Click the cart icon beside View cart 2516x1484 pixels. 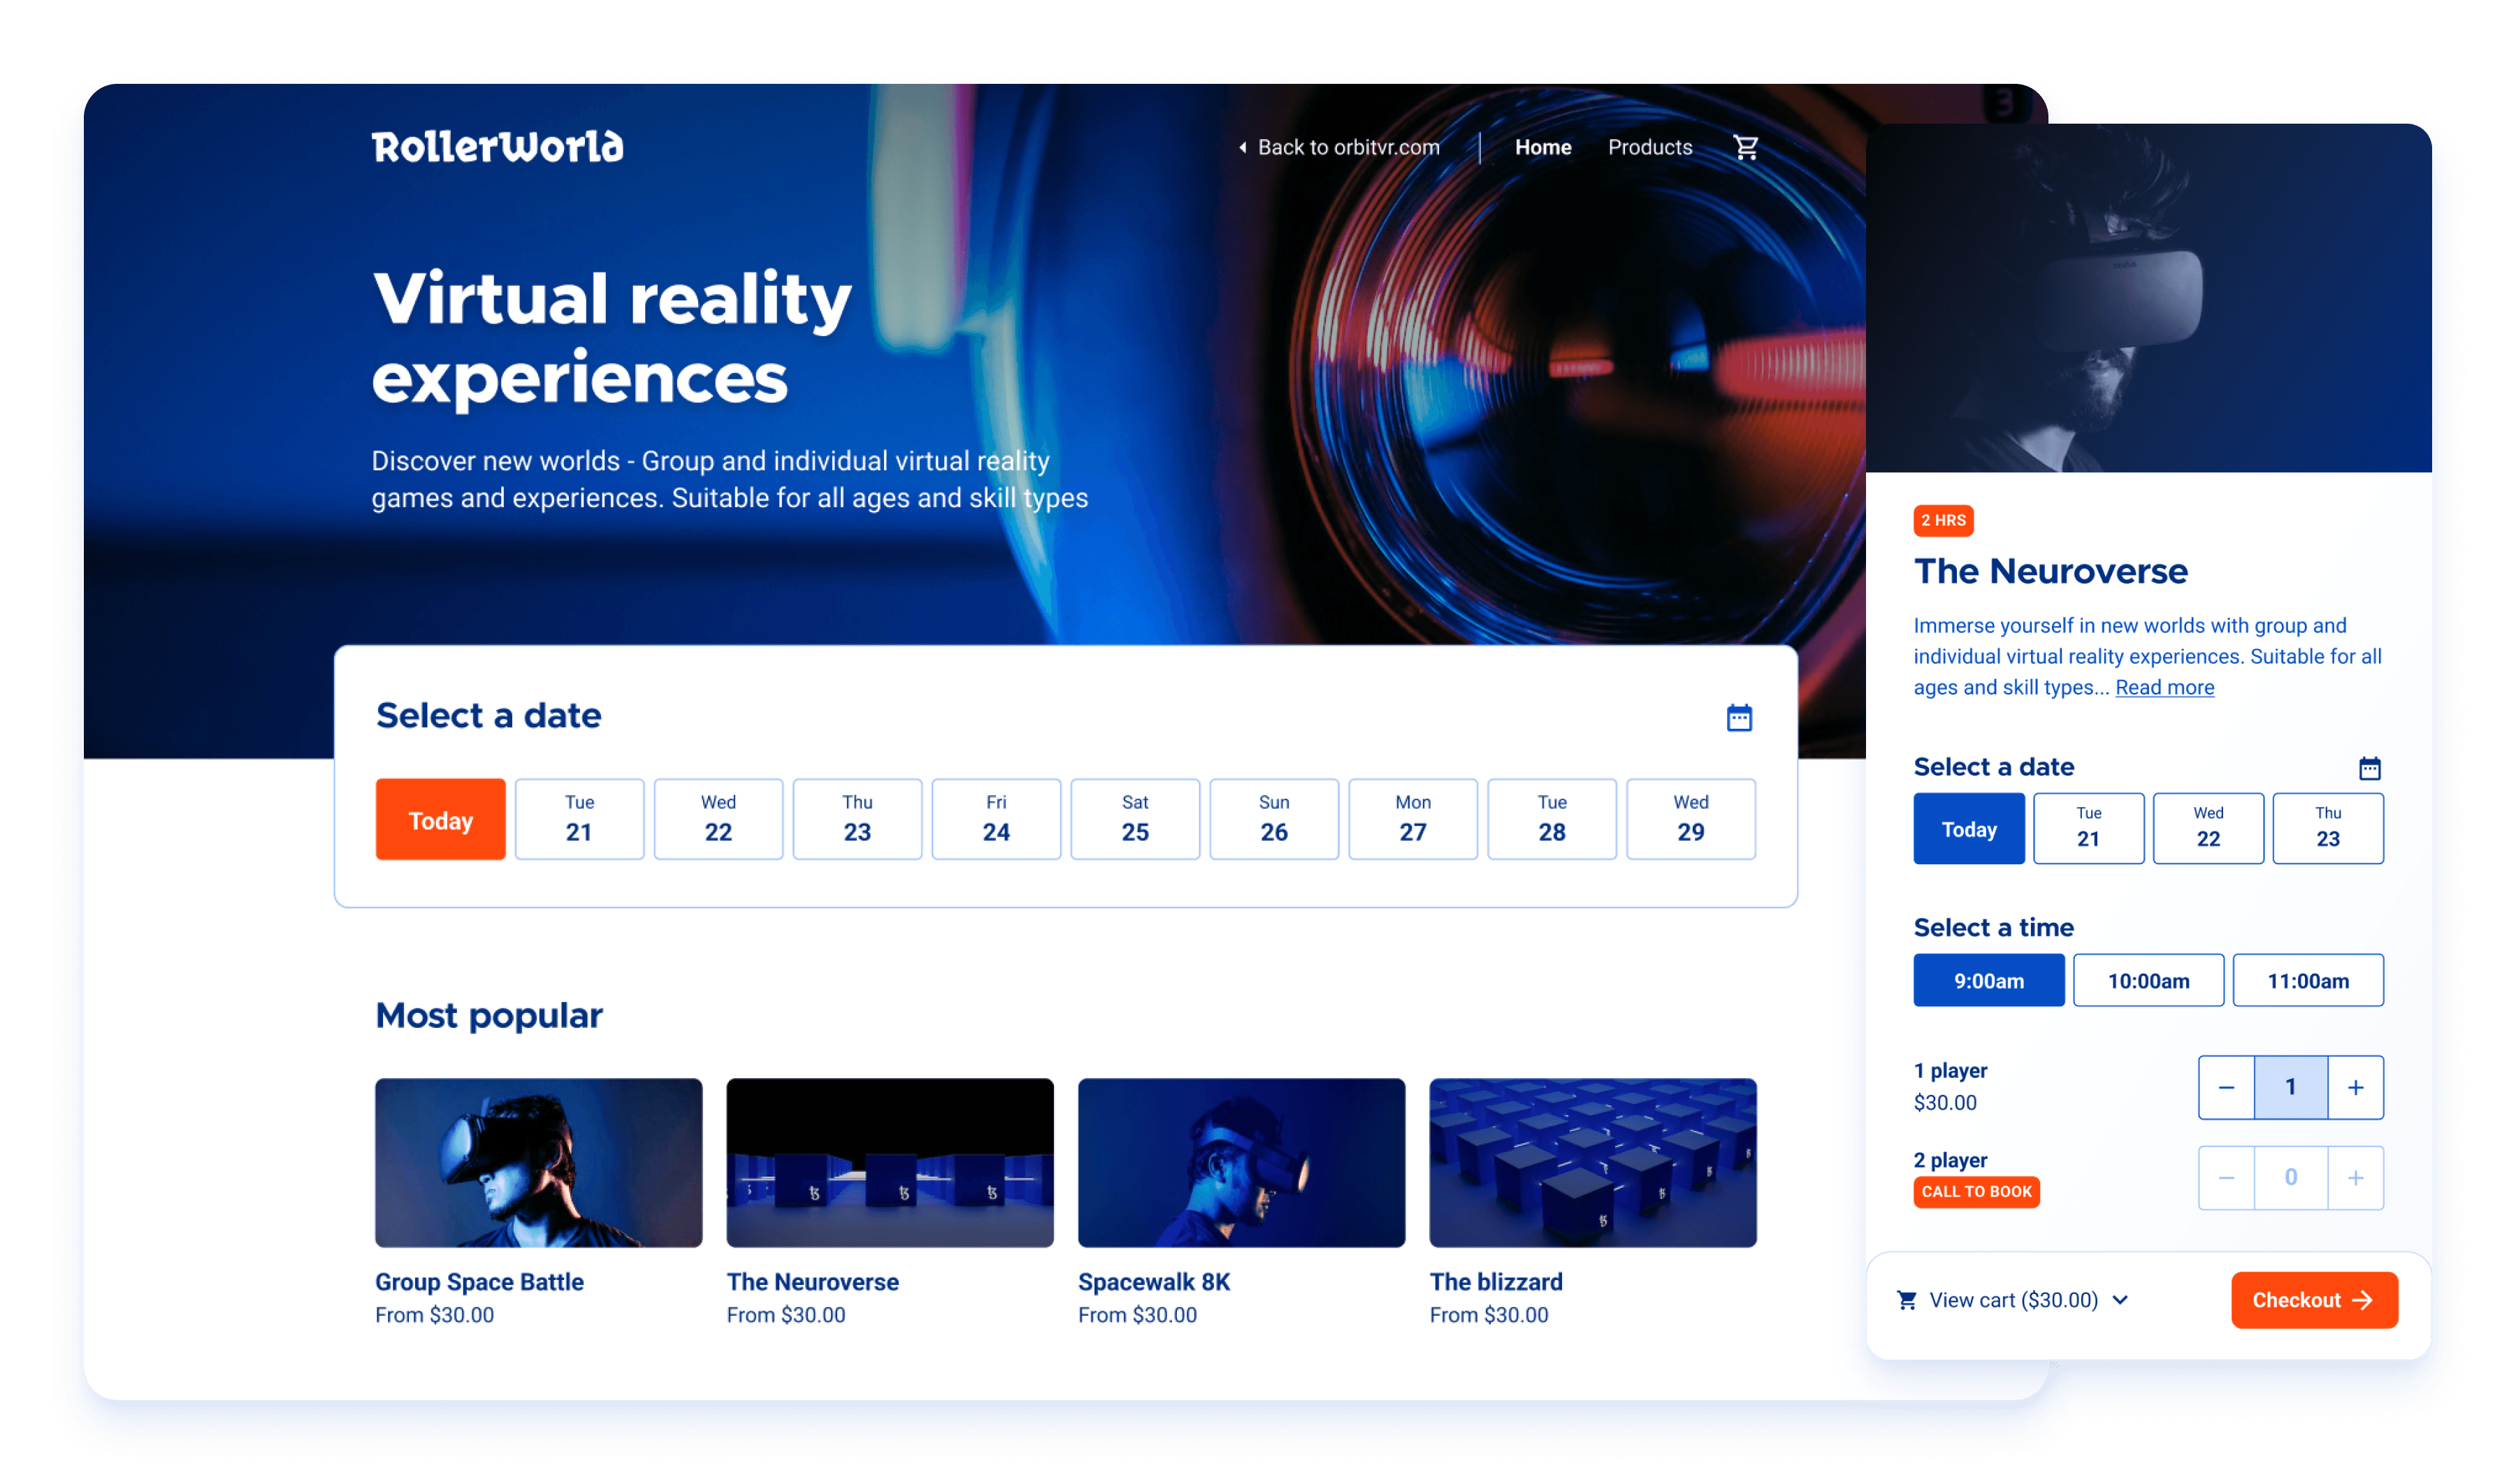tap(1907, 1299)
